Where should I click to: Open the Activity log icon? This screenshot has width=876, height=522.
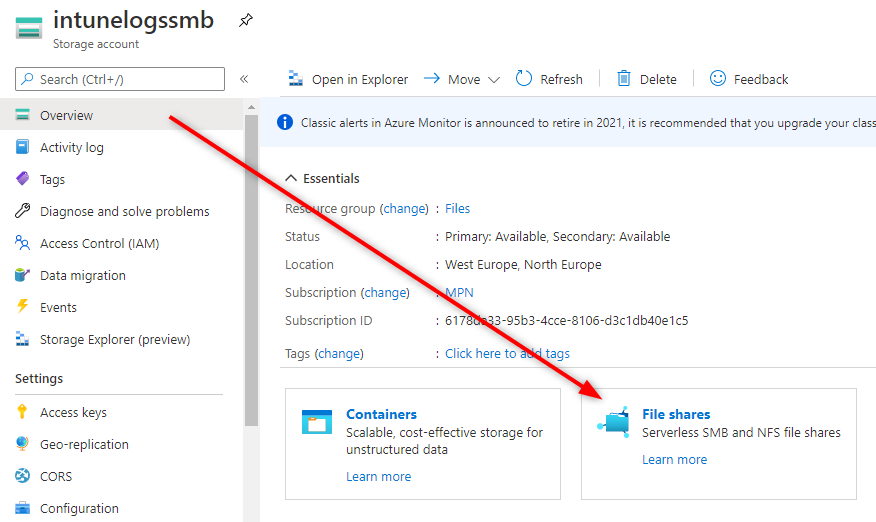pyautogui.click(x=22, y=147)
